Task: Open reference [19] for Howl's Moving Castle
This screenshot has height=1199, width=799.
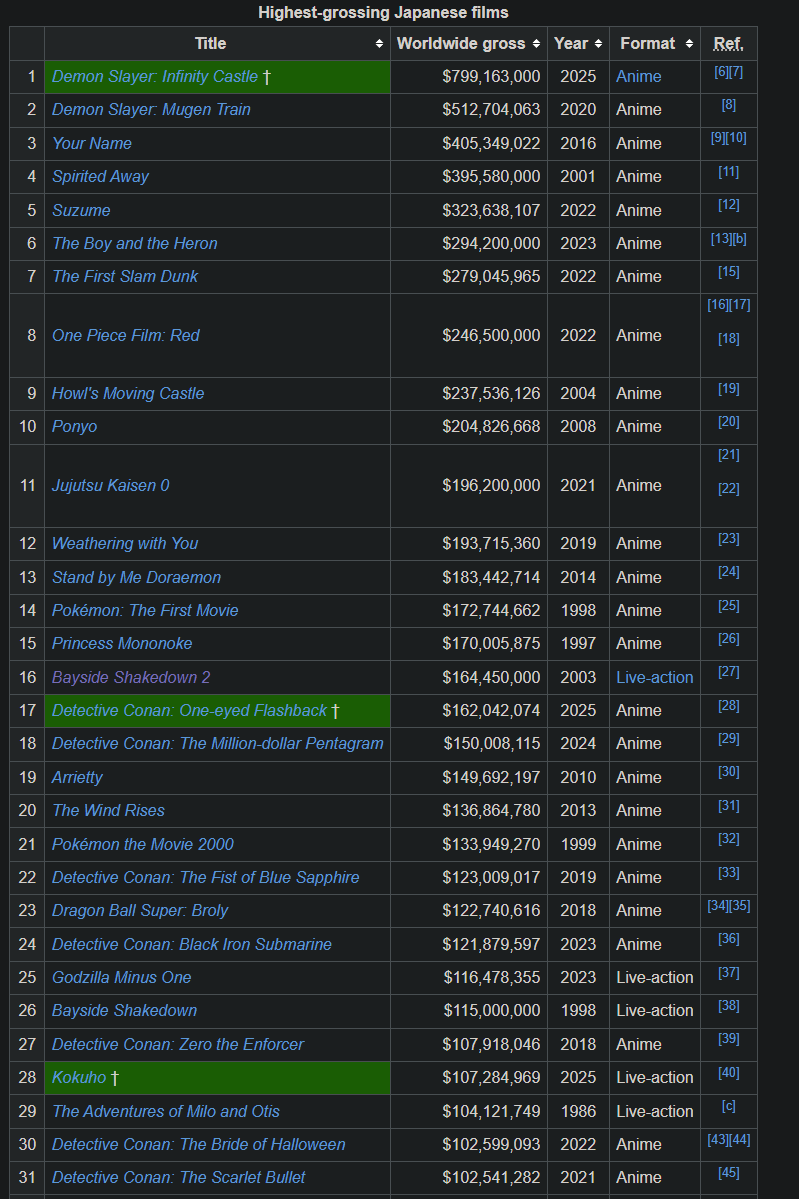Action: [729, 388]
